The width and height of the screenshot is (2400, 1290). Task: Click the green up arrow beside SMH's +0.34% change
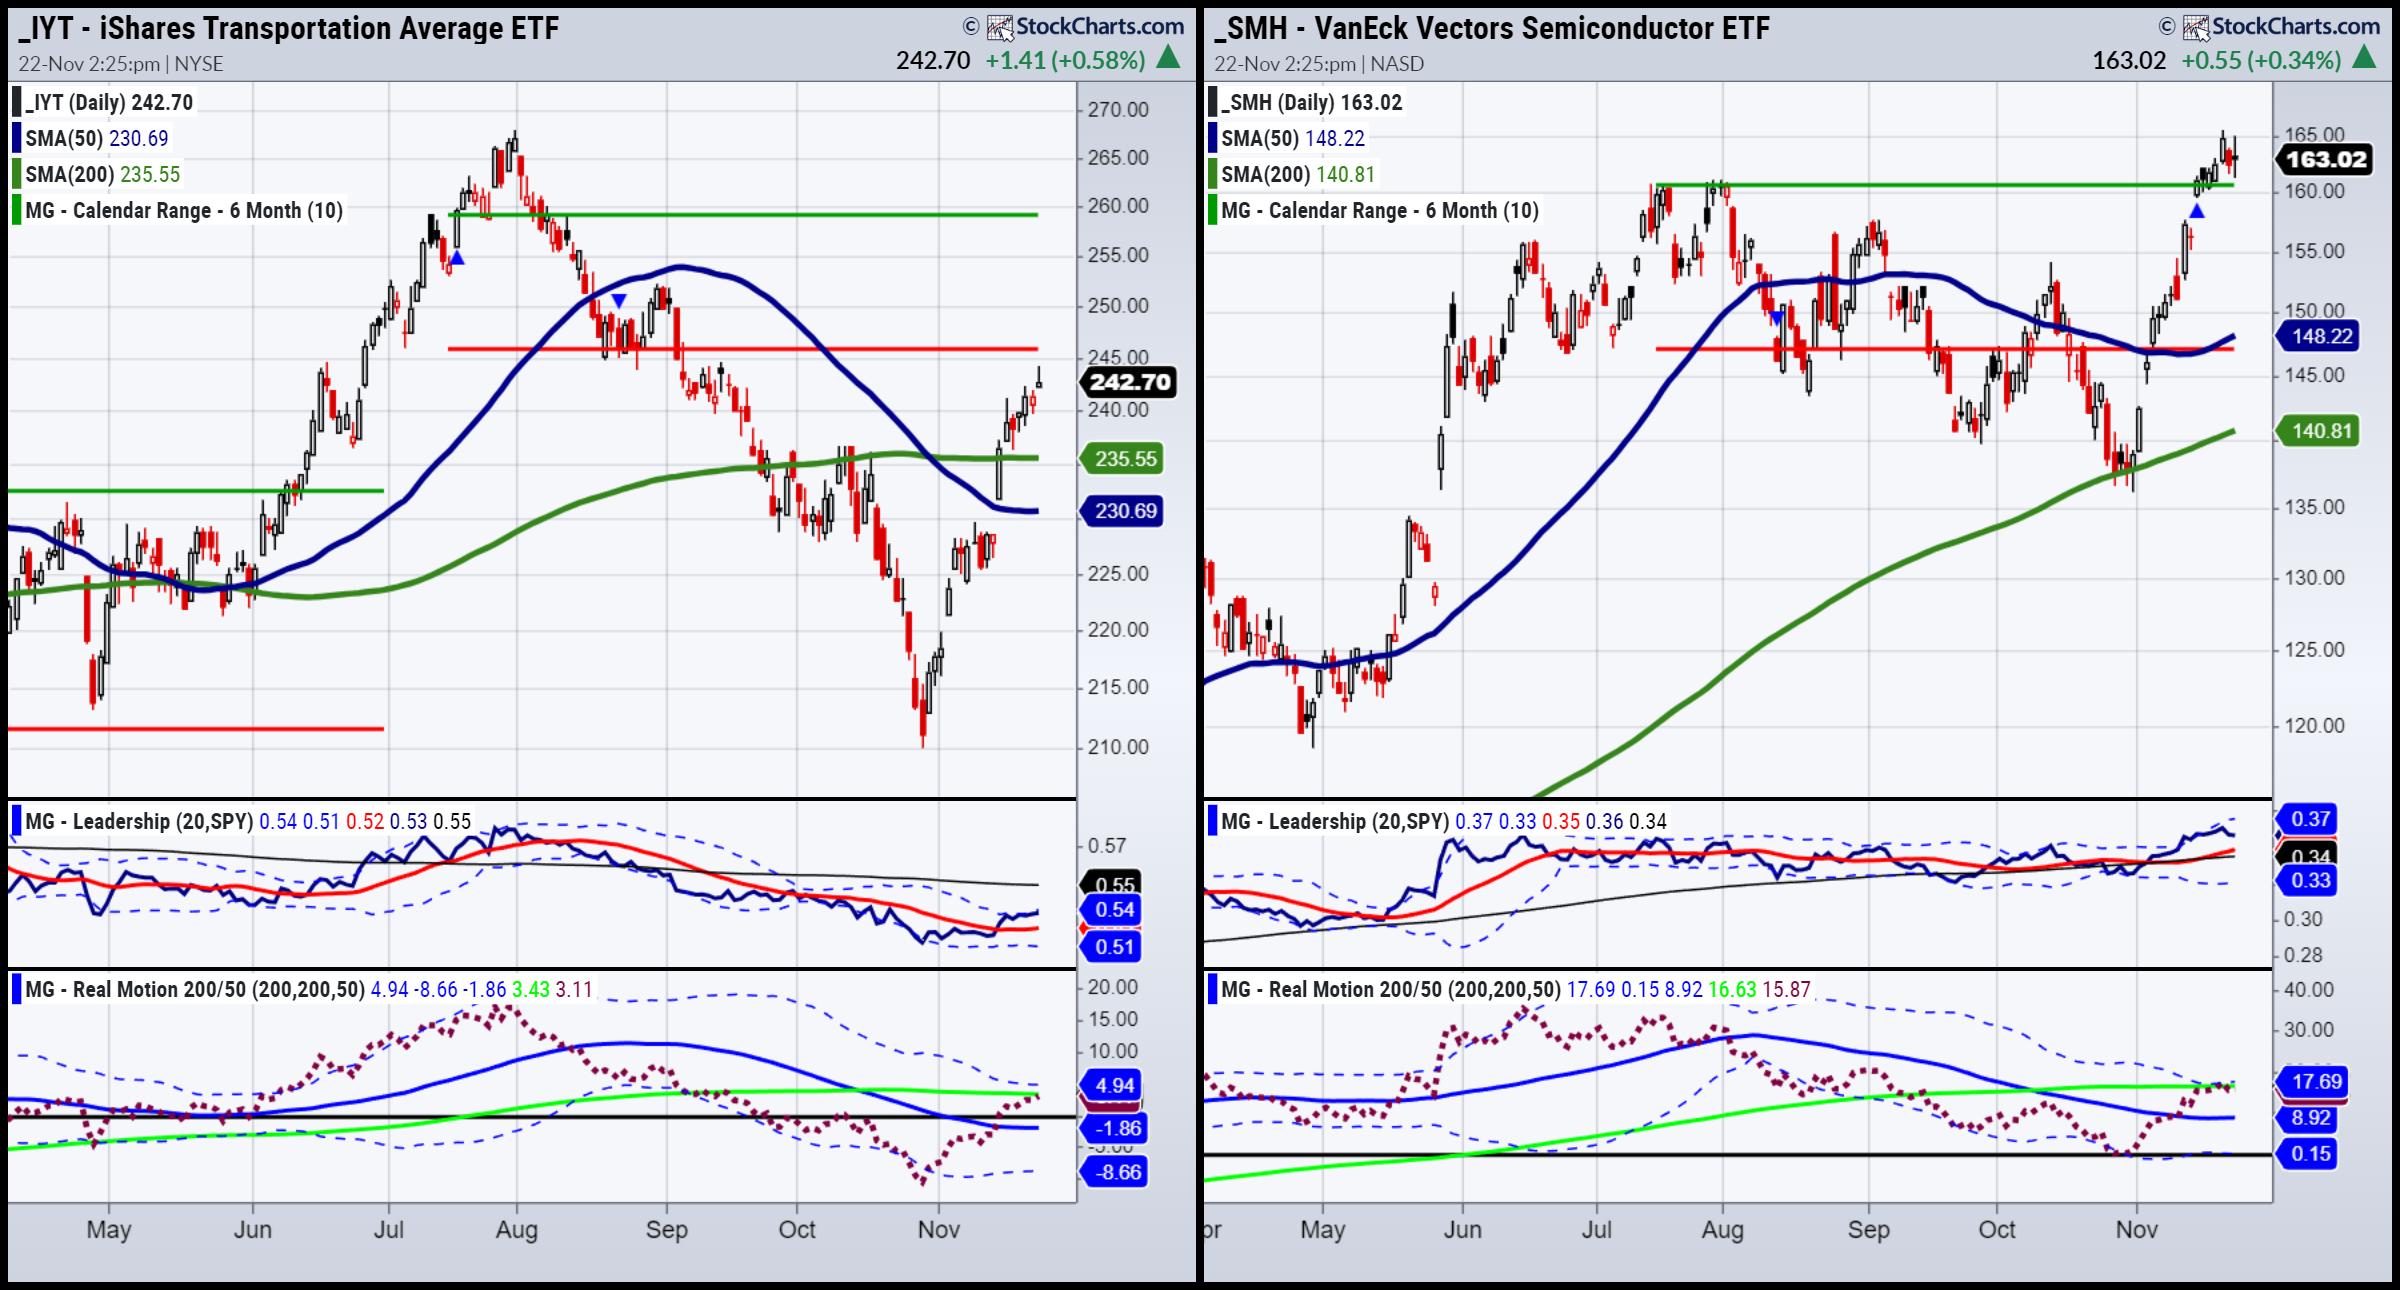[2364, 59]
